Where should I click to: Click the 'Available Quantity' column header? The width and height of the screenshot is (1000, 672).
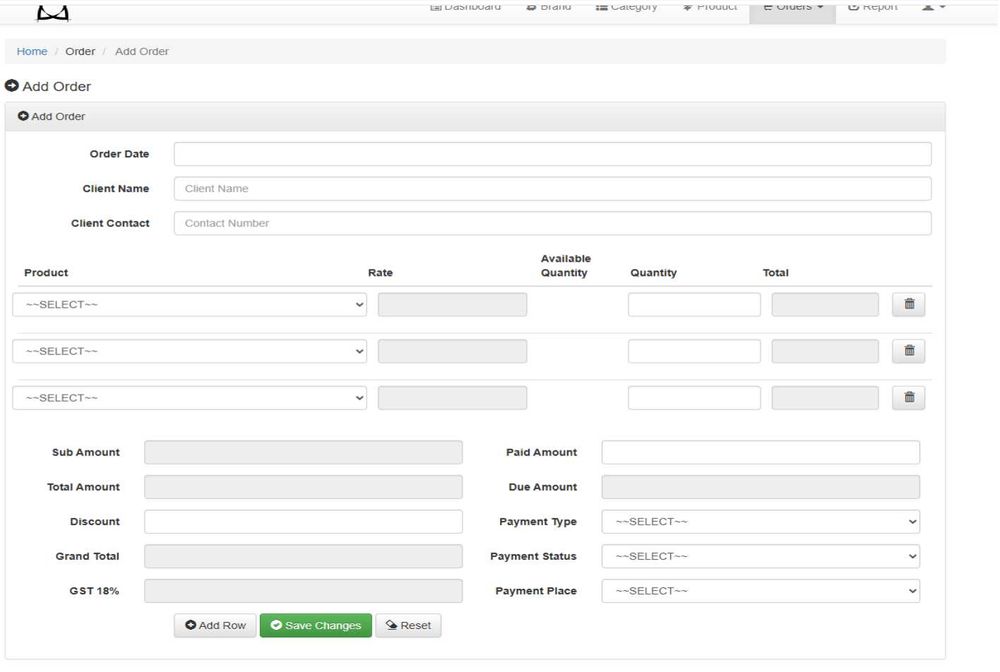point(565,265)
